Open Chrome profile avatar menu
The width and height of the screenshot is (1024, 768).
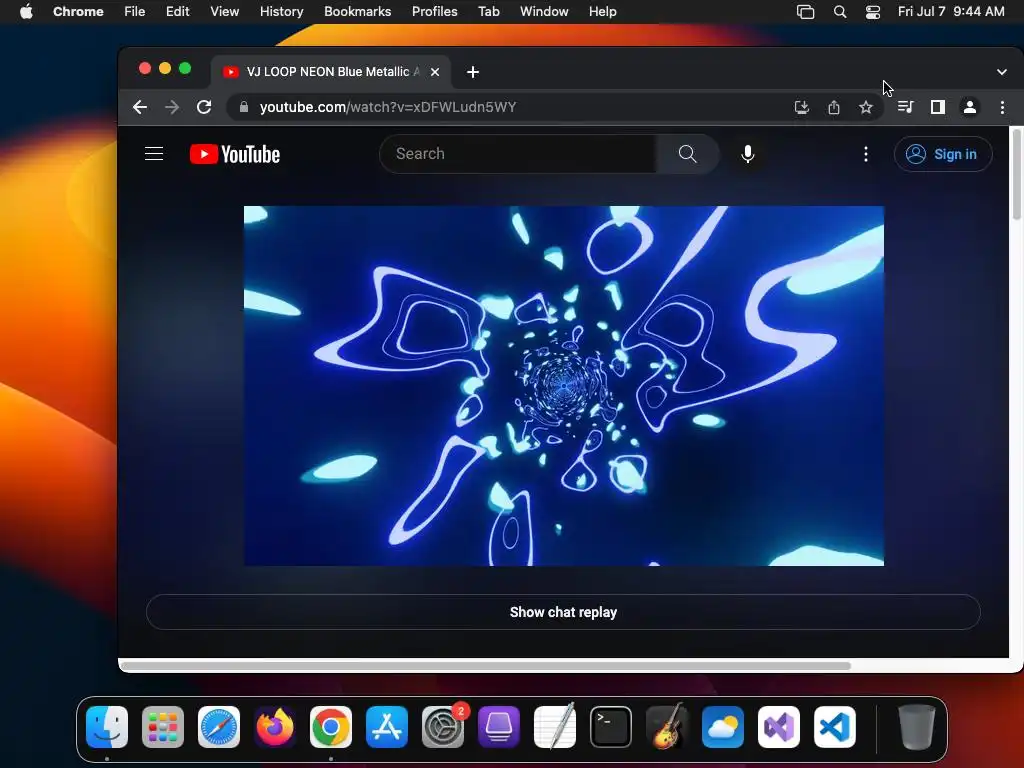[970, 107]
